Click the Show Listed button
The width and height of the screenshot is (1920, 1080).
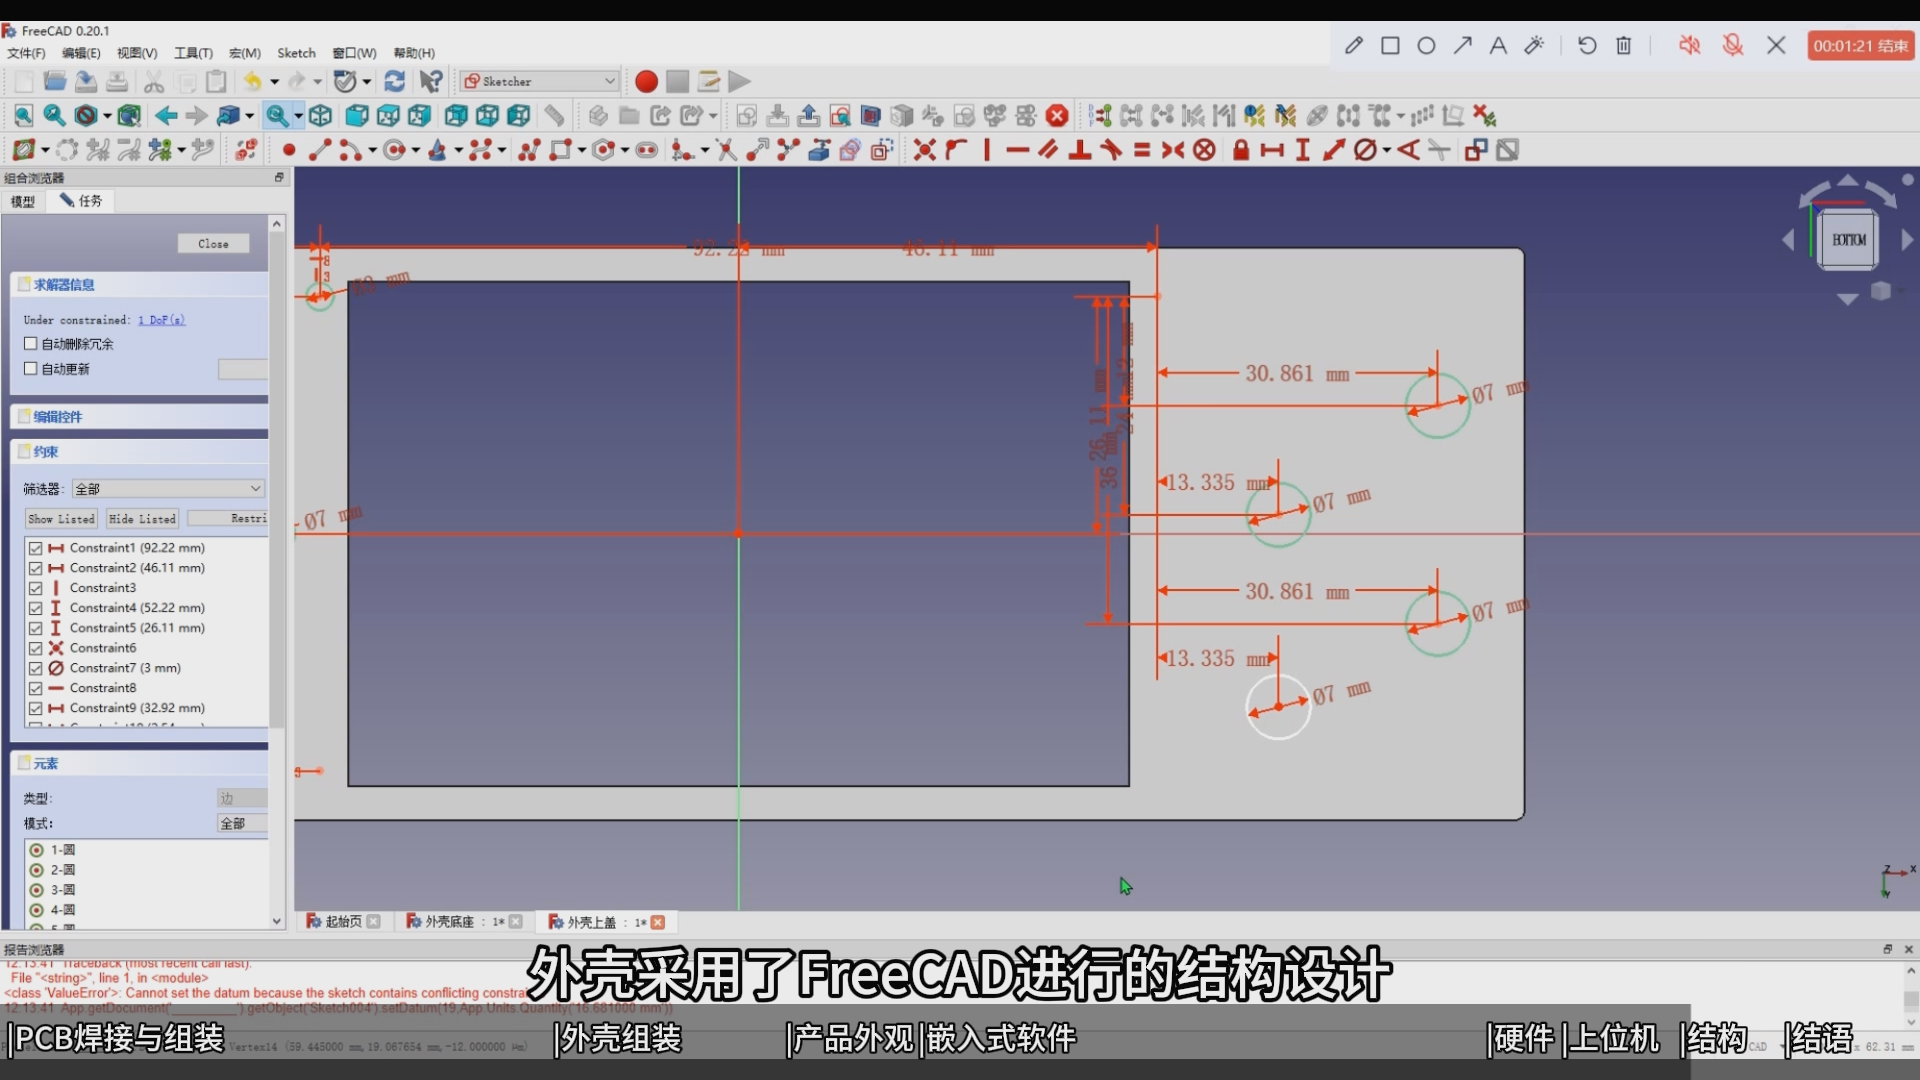61,519
